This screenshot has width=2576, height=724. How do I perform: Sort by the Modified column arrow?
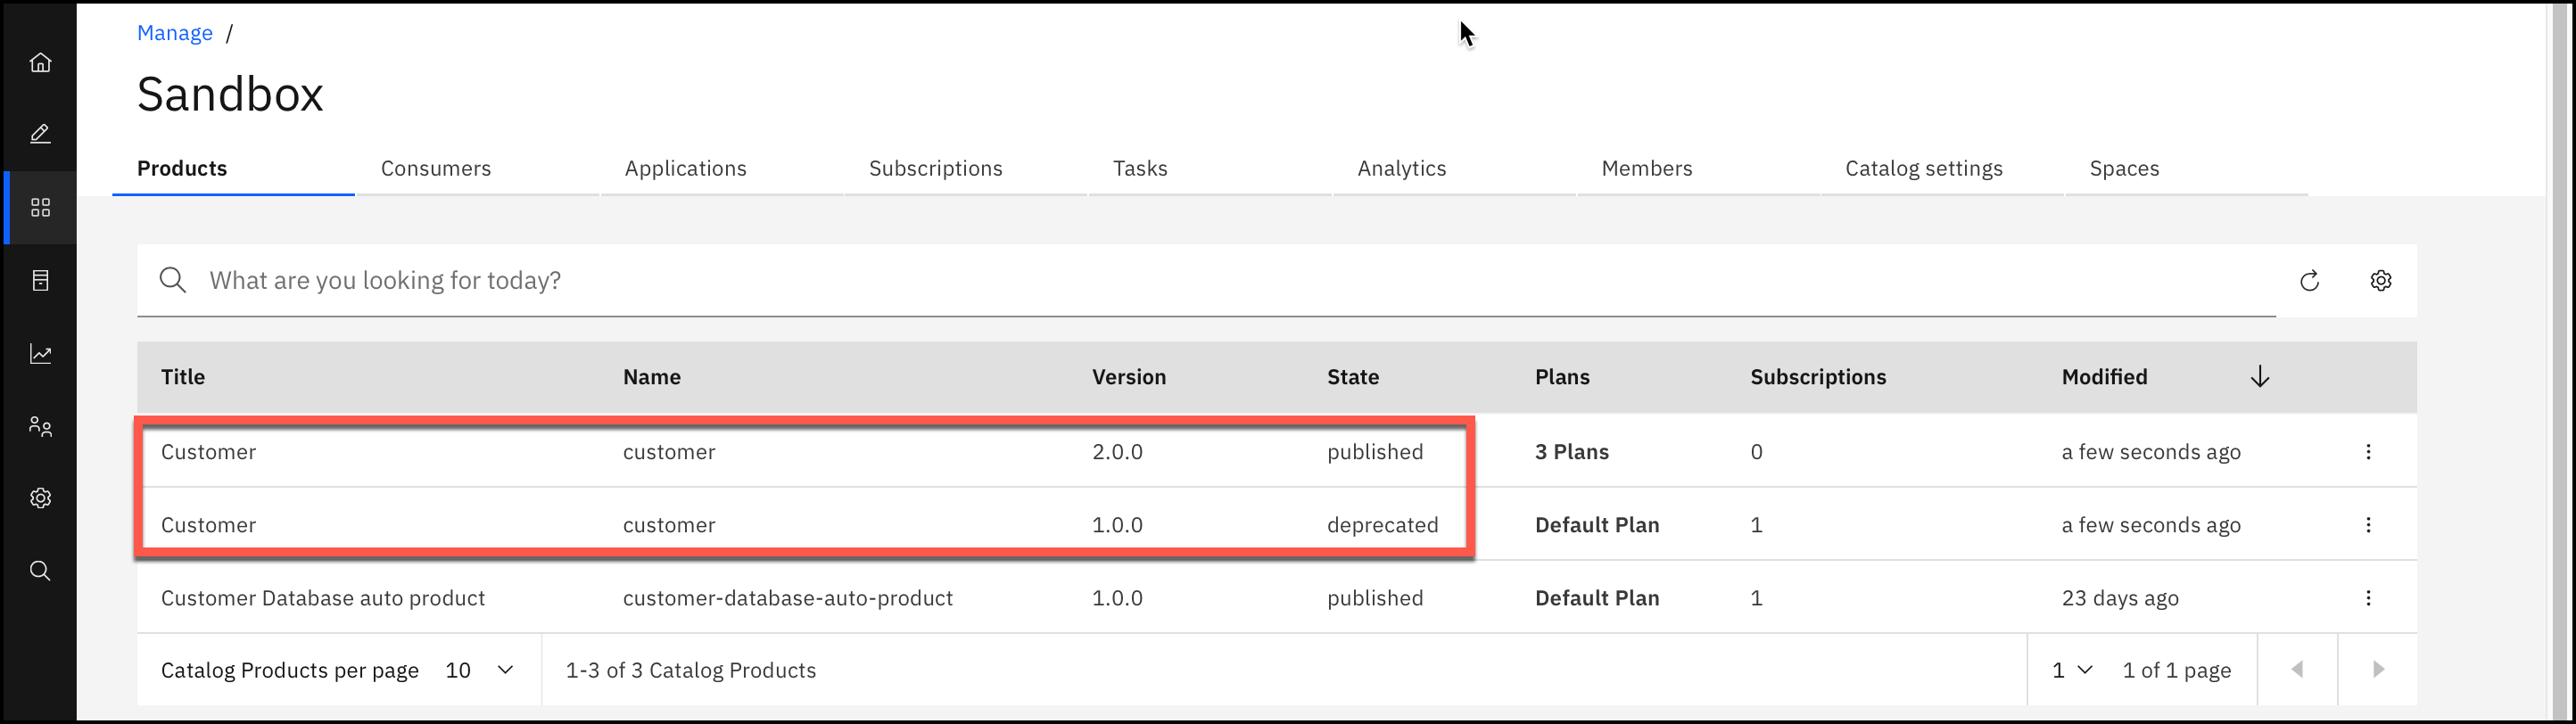[x=2260, y=377]
